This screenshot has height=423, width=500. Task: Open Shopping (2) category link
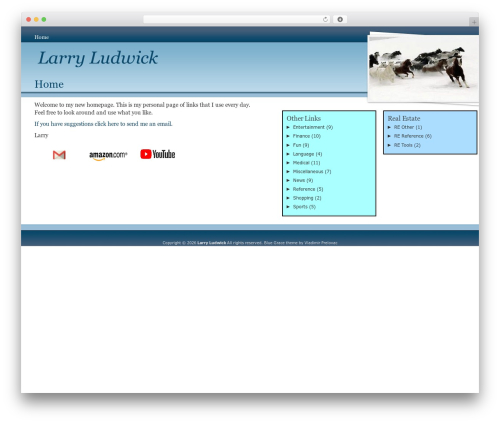pyautogui.click(x=307, y=198)
